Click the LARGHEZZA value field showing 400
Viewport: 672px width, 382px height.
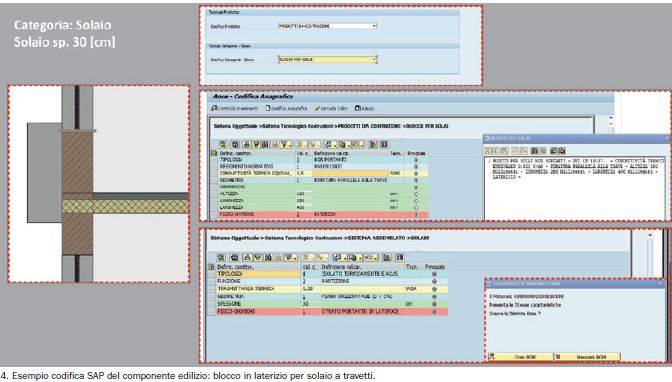[x=304, y=208]
